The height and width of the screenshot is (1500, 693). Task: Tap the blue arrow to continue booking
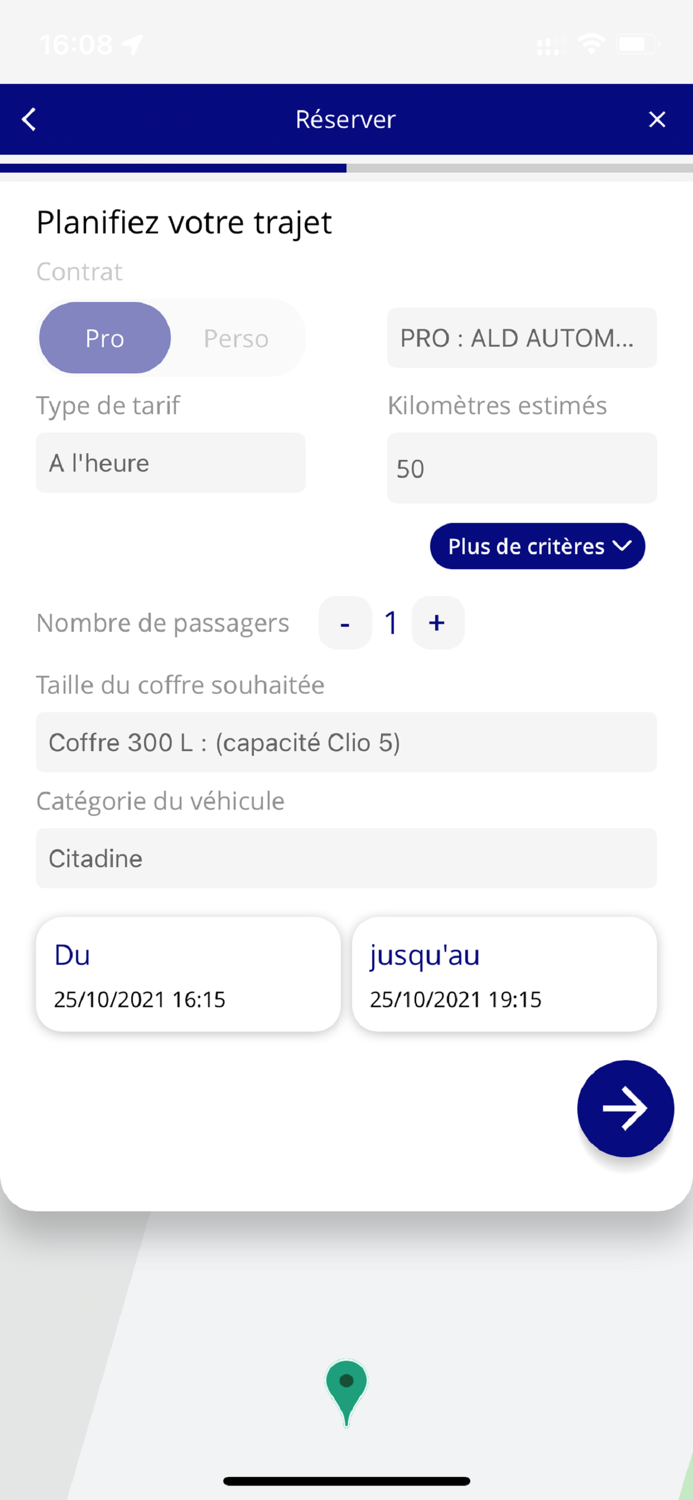[x=625, y=1108]
